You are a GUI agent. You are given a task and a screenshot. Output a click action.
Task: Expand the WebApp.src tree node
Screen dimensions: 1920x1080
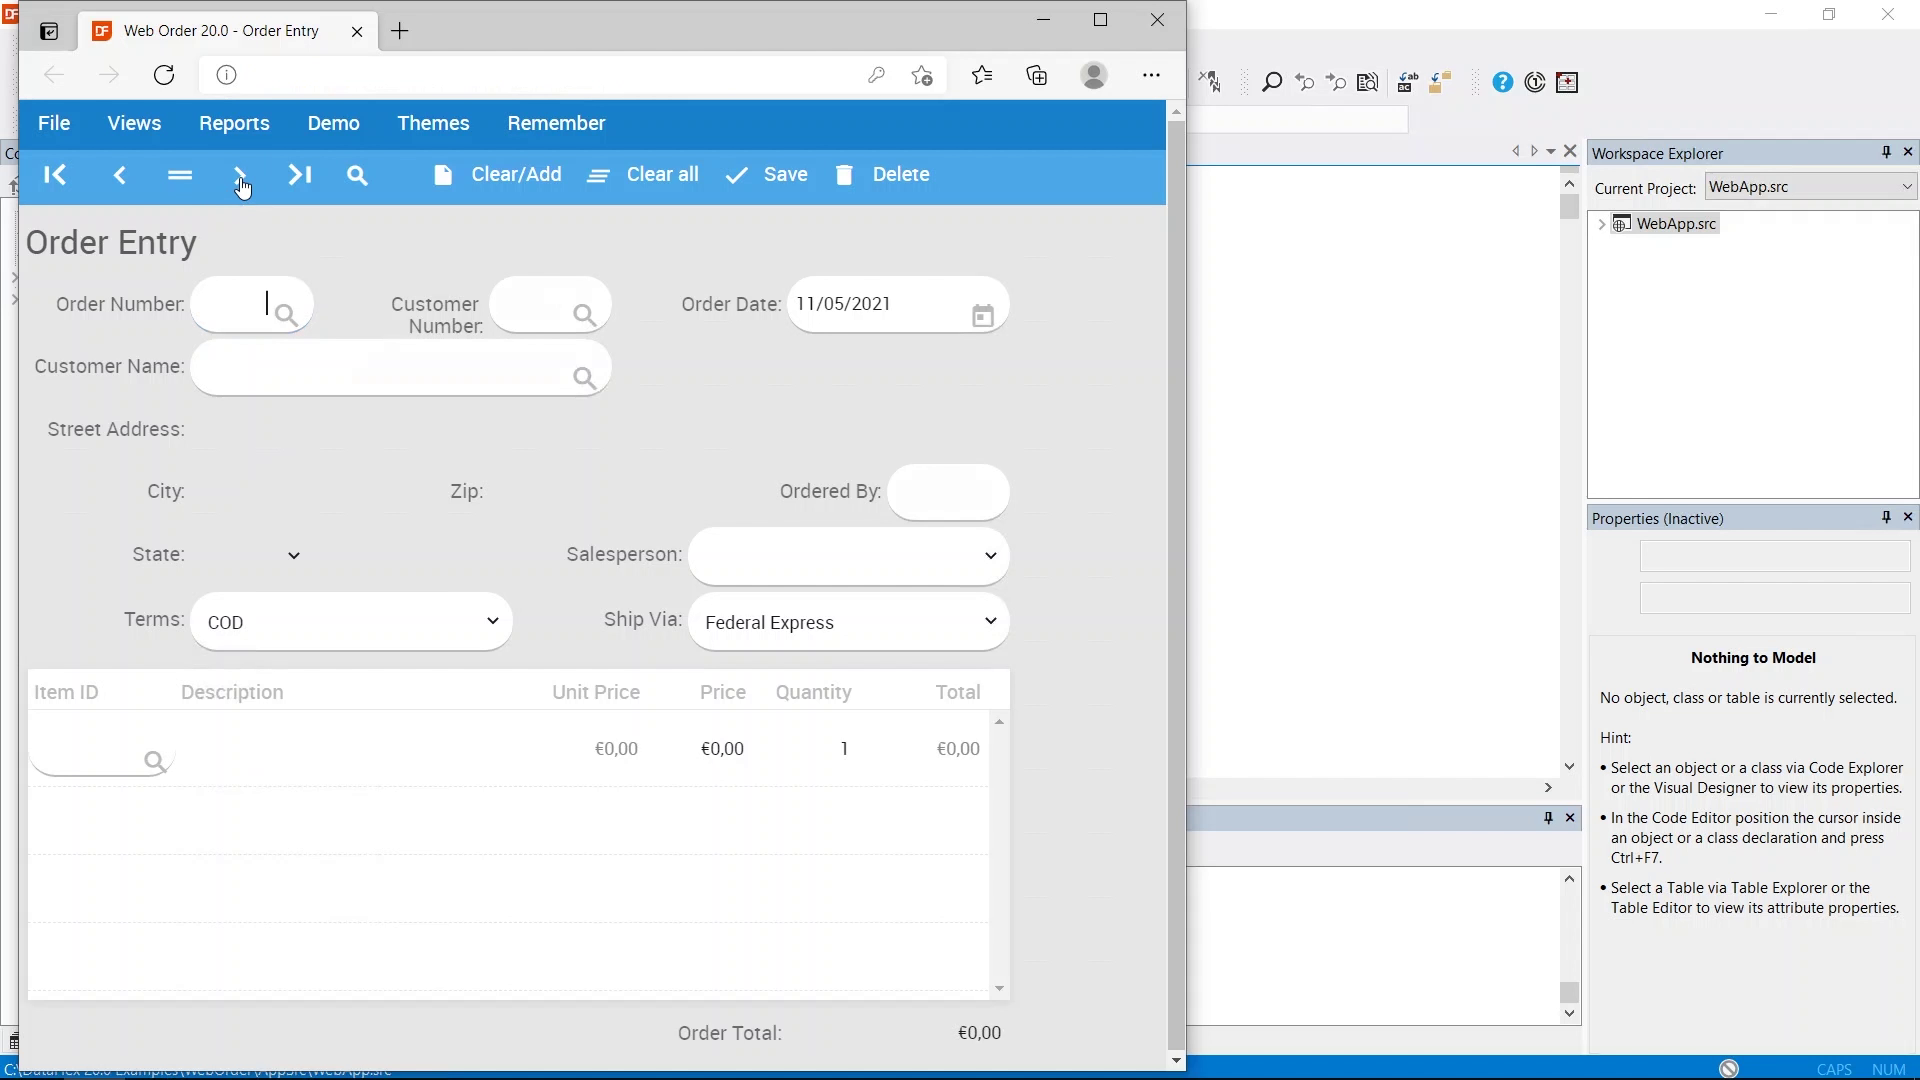pos(1602,224)
